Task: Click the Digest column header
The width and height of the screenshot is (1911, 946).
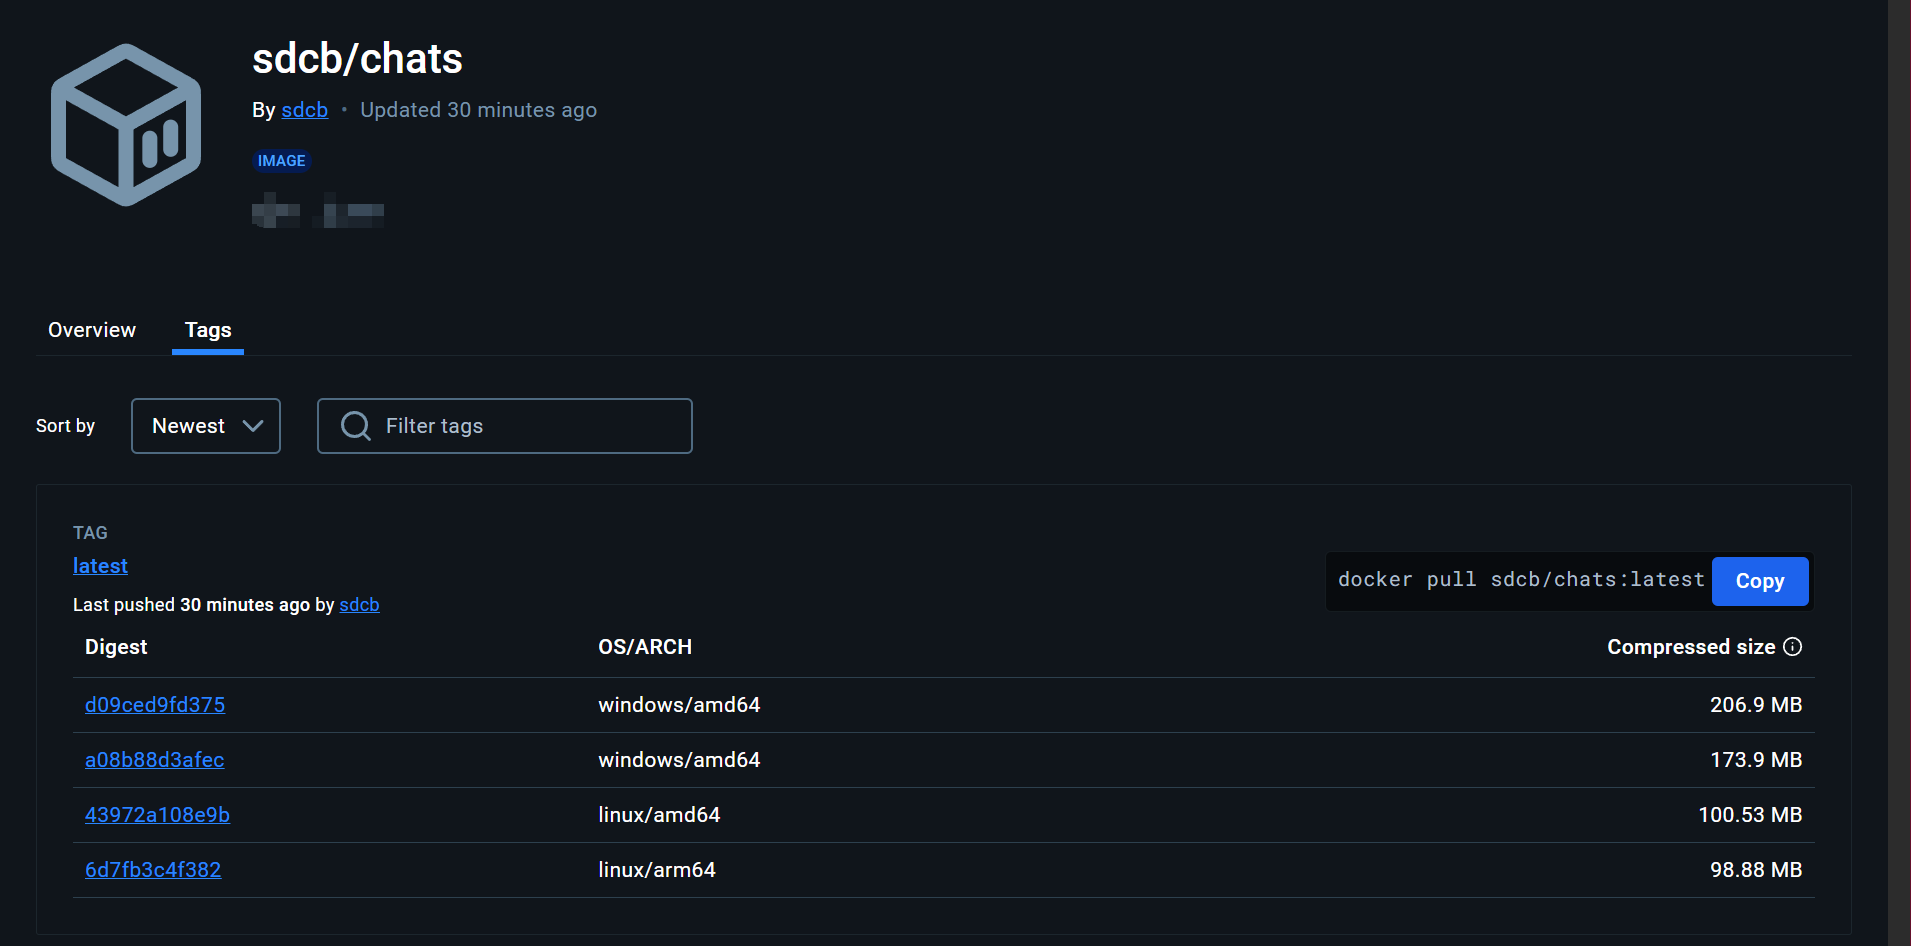Action: click(116, 647)
